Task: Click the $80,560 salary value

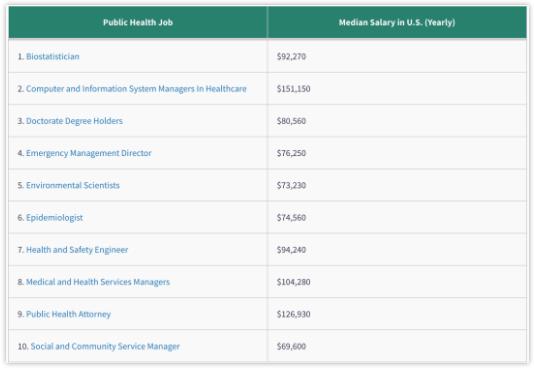Action: [x=291, y=121]
